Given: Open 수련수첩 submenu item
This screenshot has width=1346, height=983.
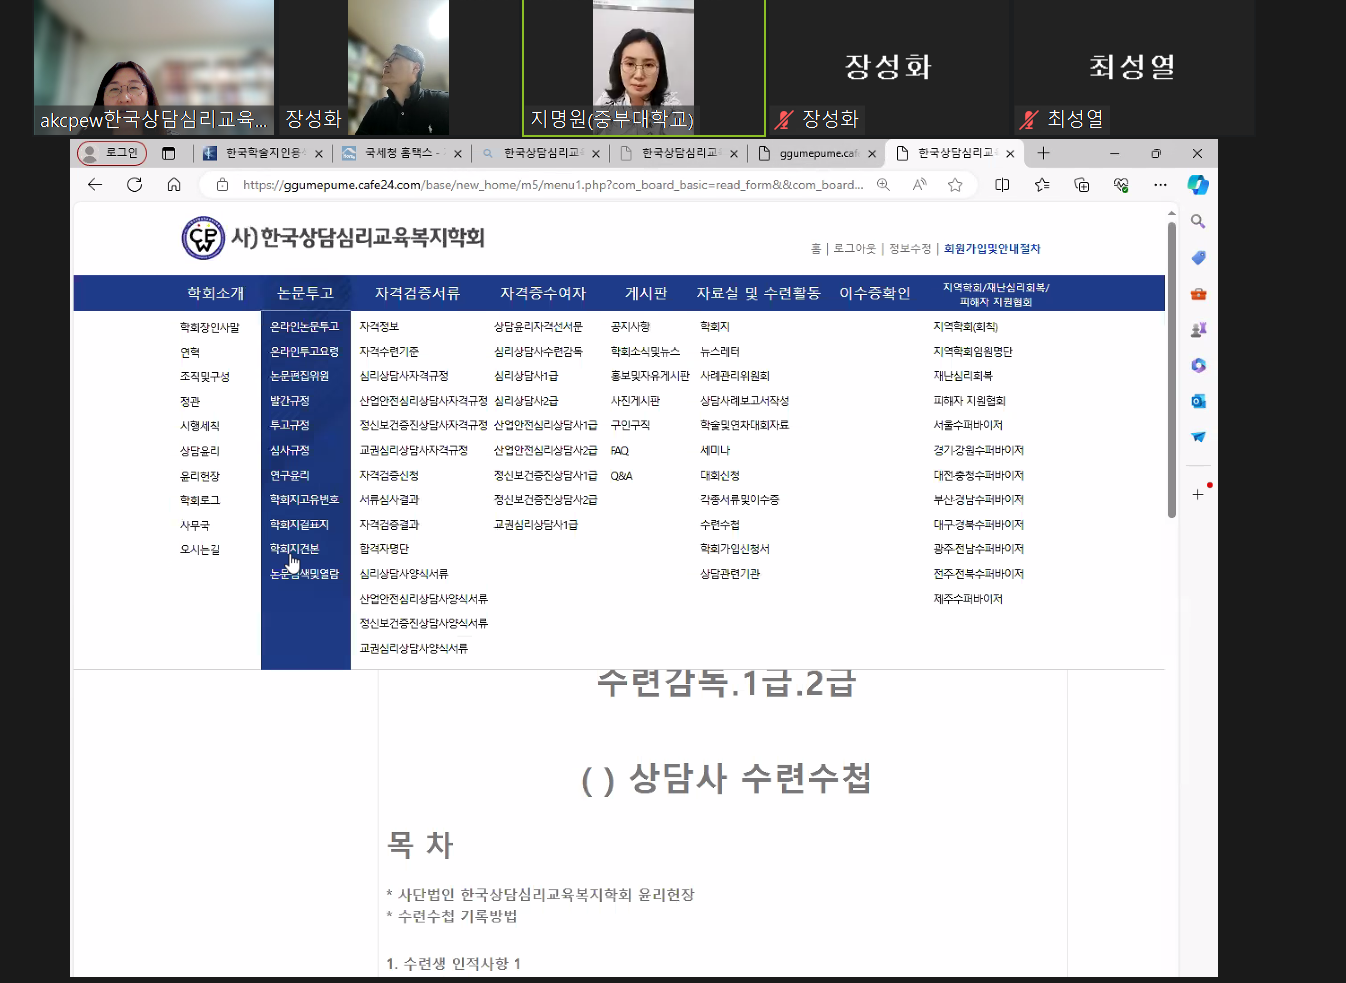Looking at the screenshot, I should point(720,525).
